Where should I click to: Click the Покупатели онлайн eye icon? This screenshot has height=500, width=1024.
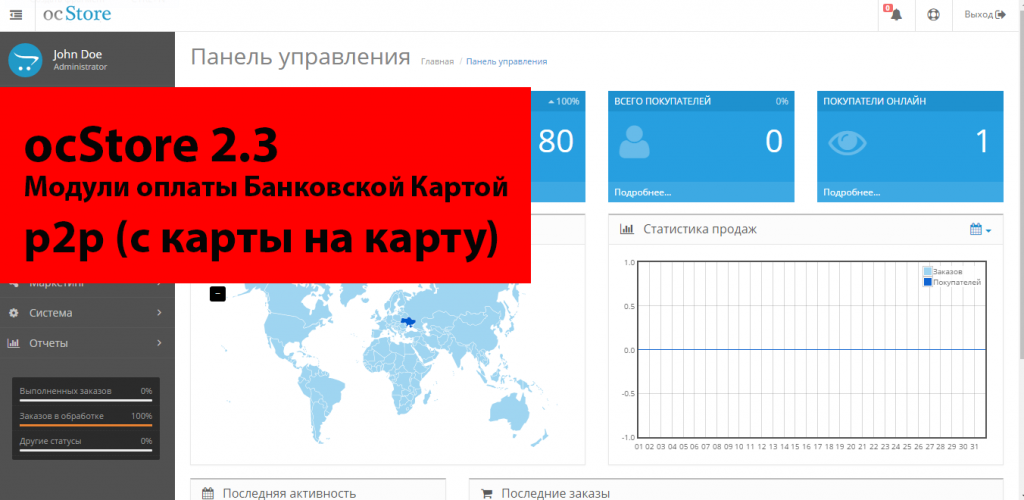tap(847, 143)
